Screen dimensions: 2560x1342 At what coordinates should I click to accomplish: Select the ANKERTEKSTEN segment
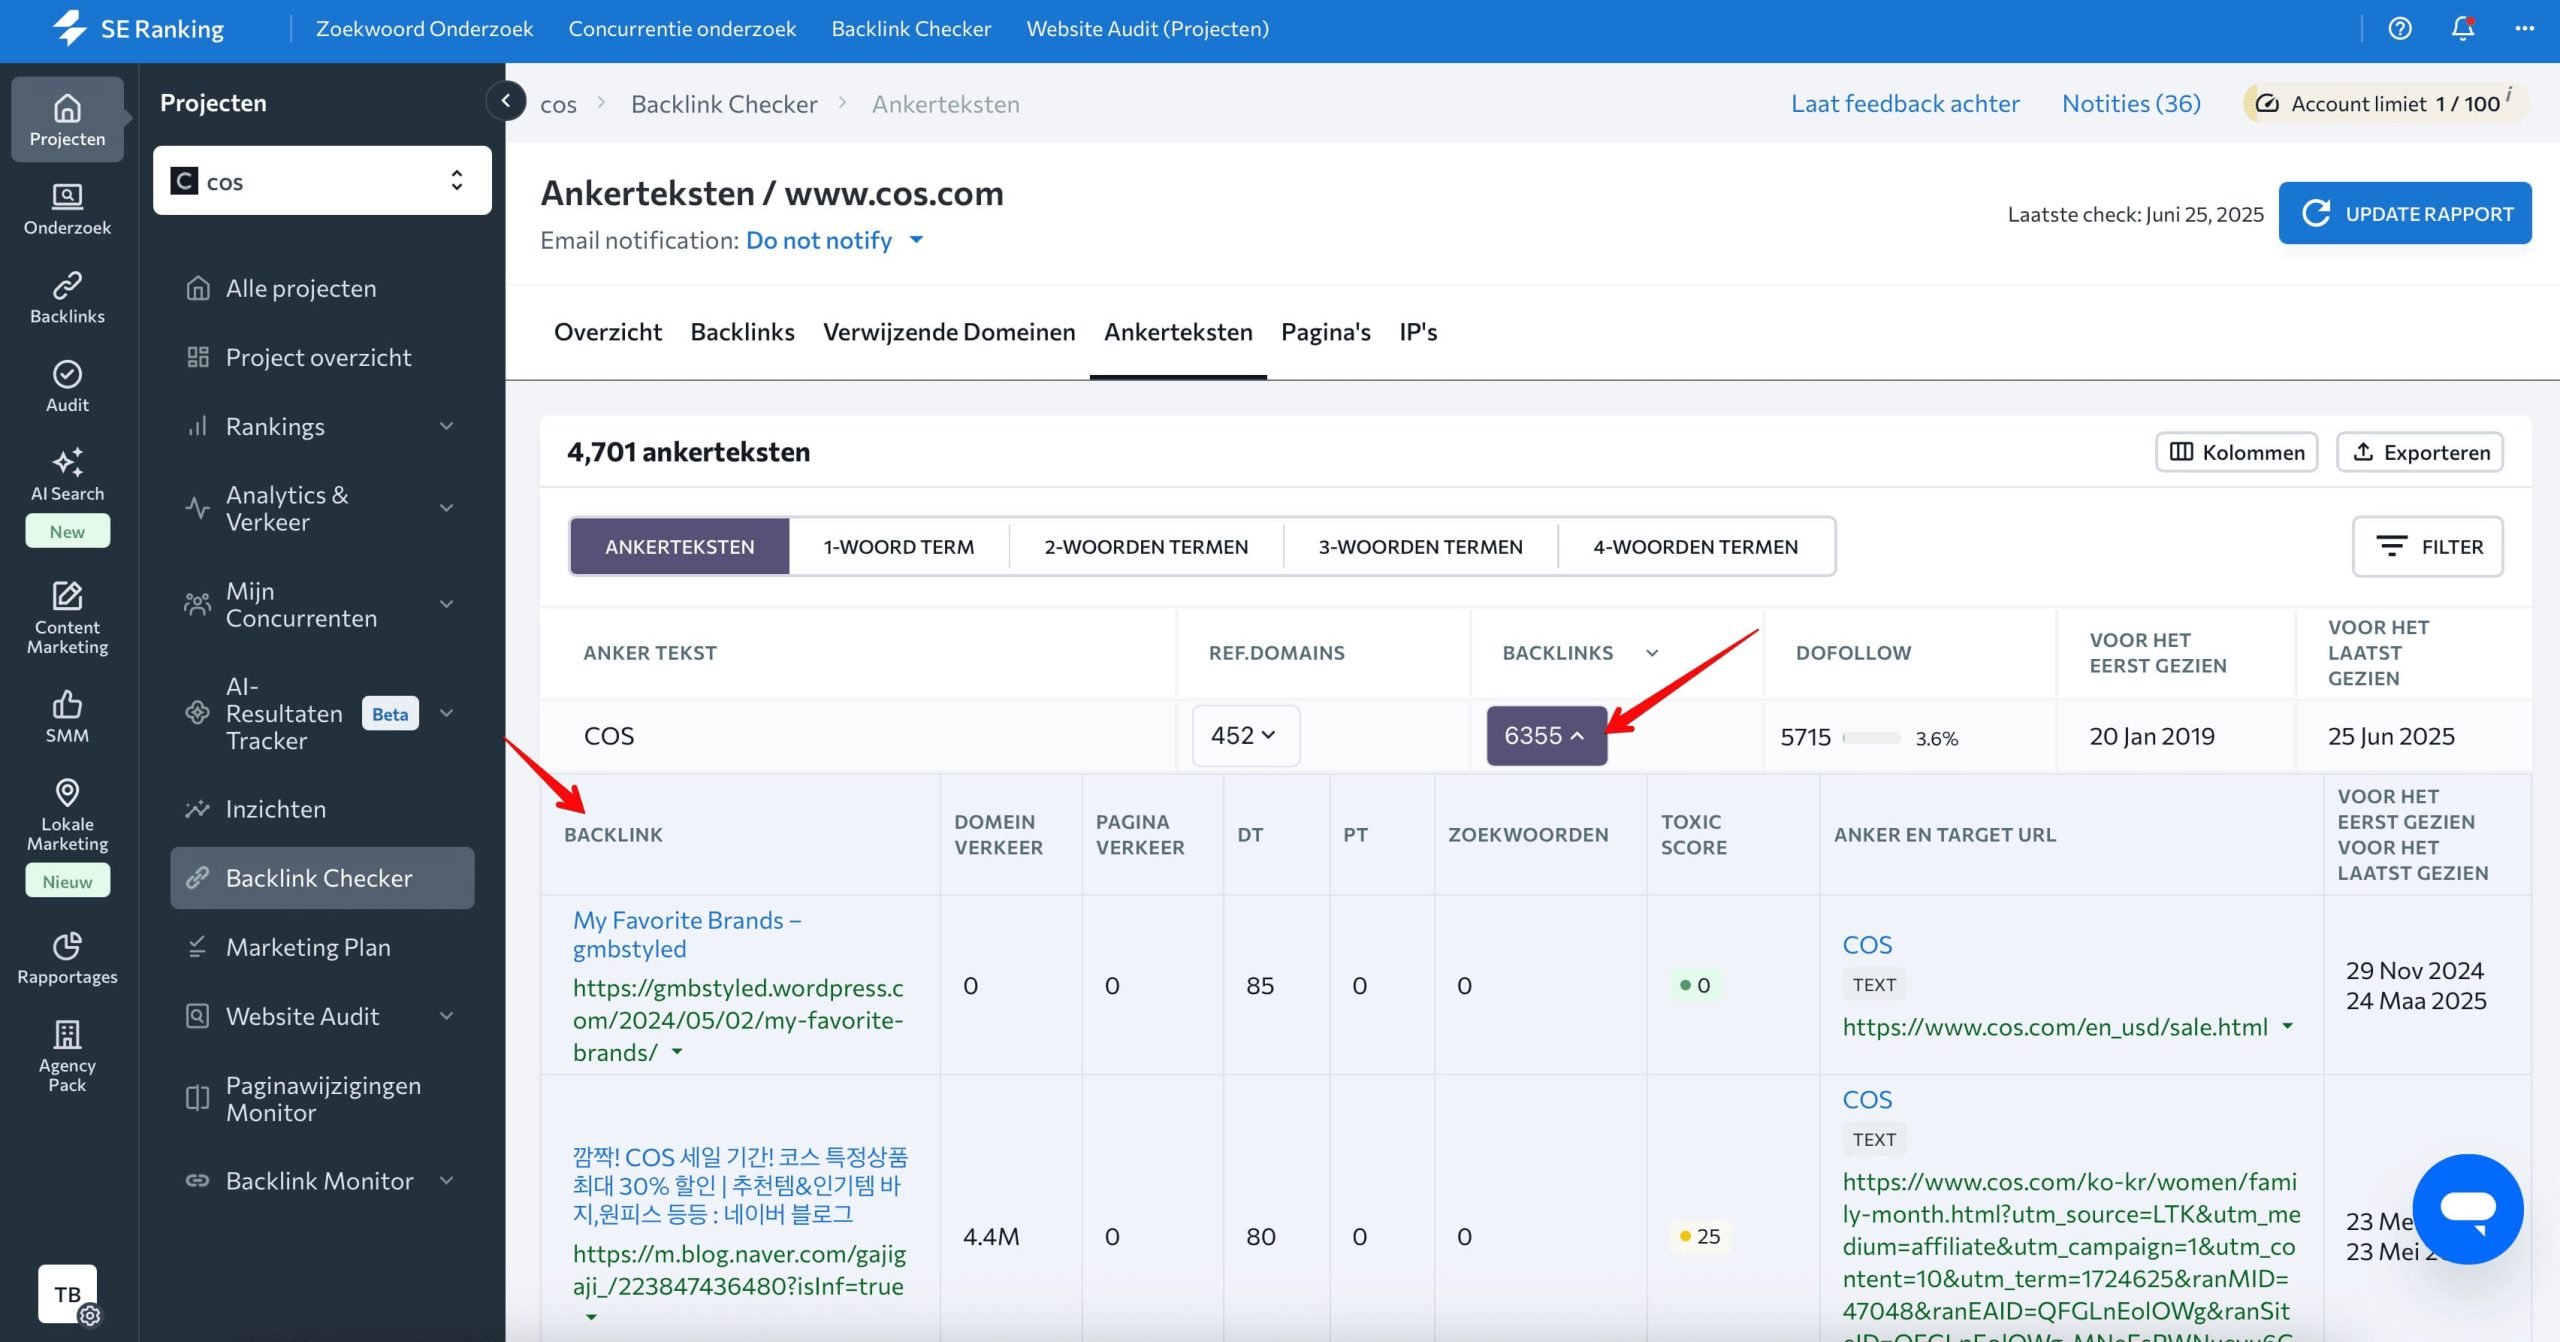coord(679,547)
